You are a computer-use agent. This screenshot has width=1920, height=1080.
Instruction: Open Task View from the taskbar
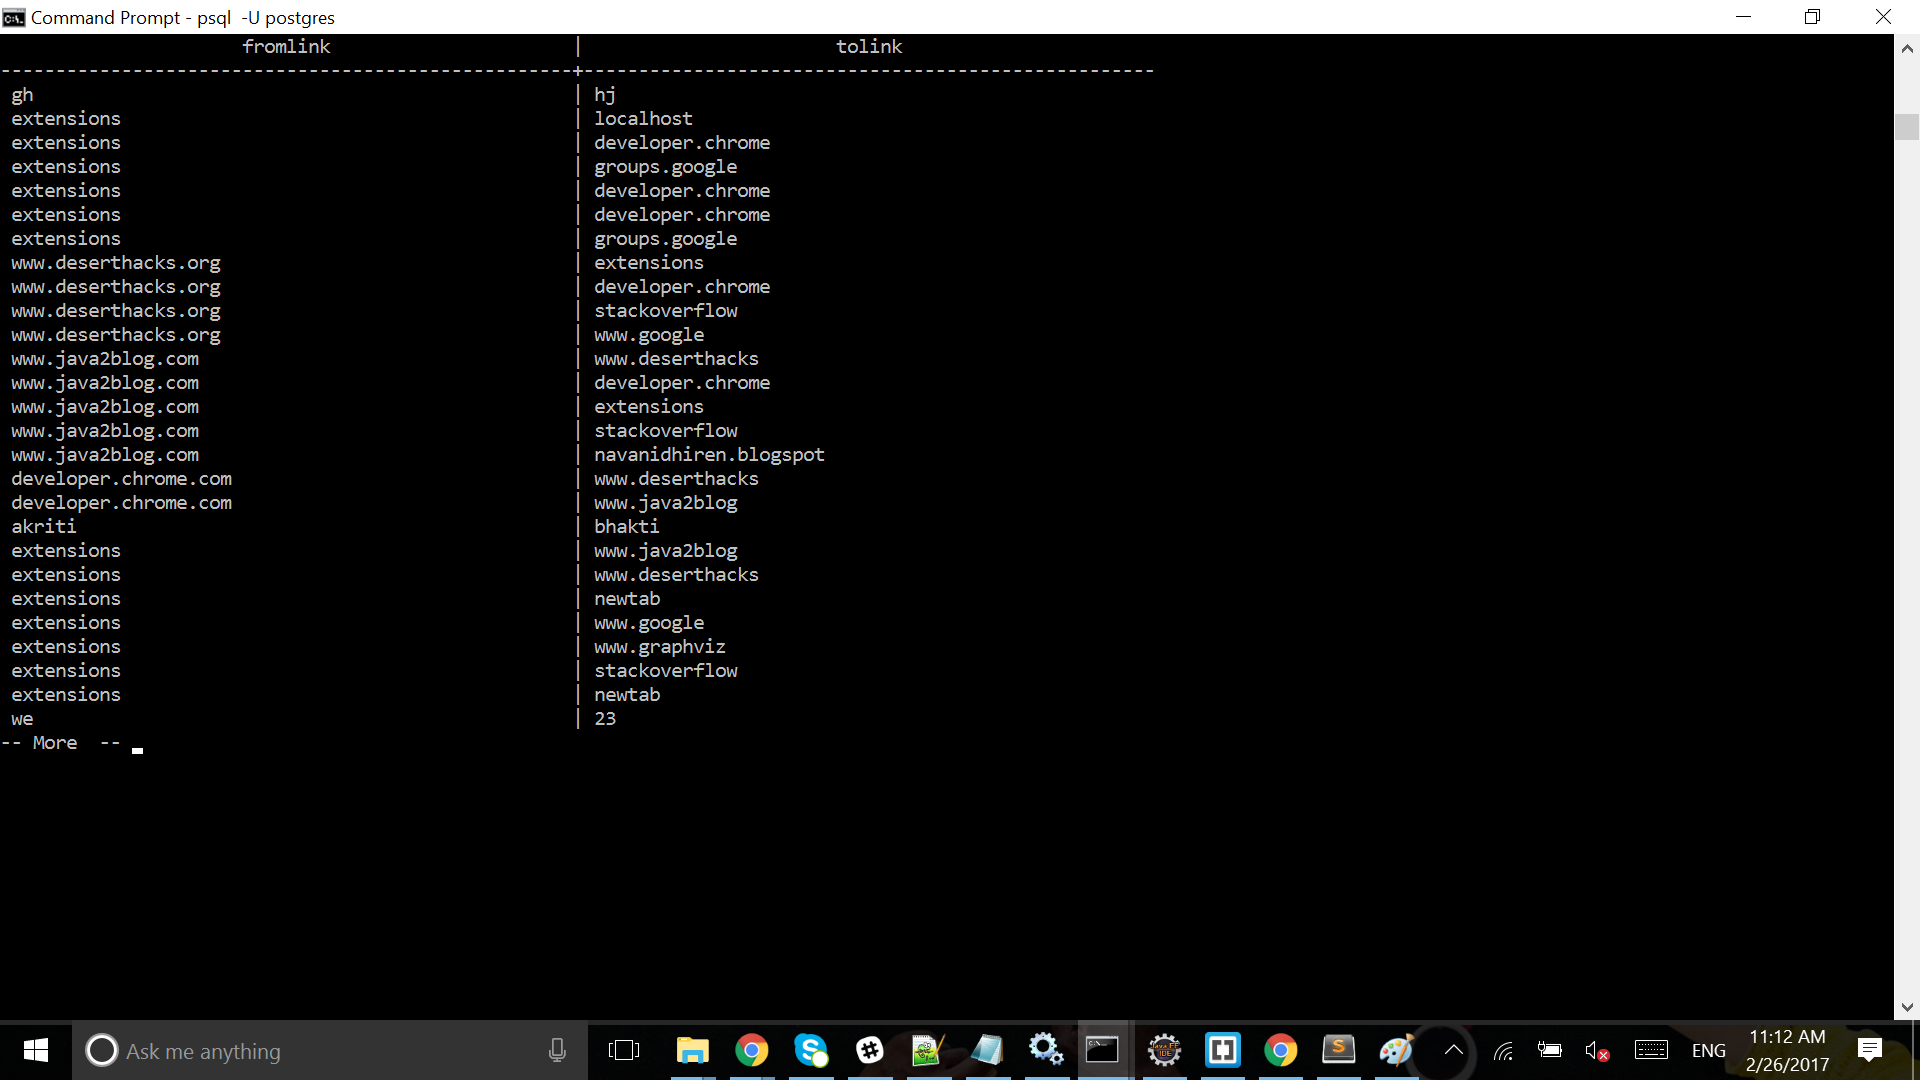pyautogui.click(x=623, y=1050)
